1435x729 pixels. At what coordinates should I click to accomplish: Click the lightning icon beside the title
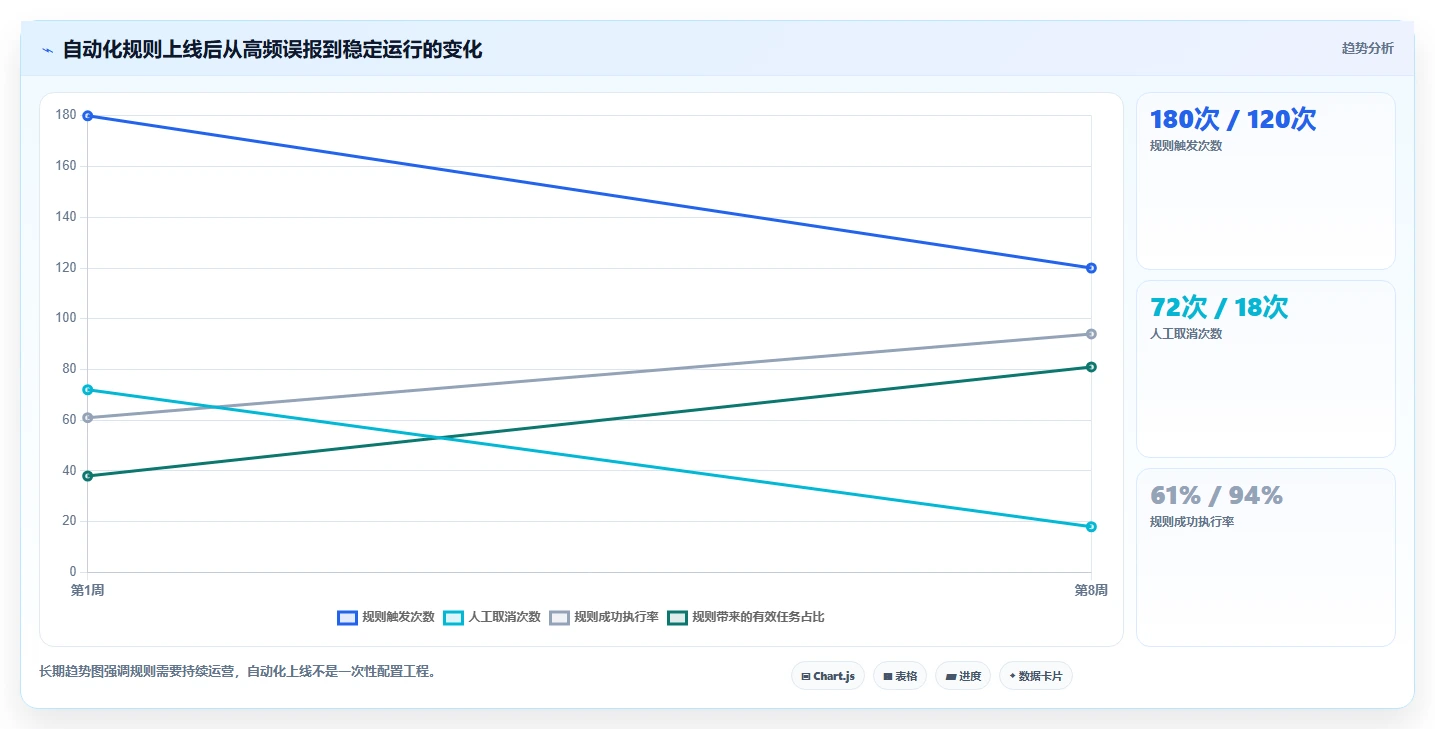click(x=48, y=50)
